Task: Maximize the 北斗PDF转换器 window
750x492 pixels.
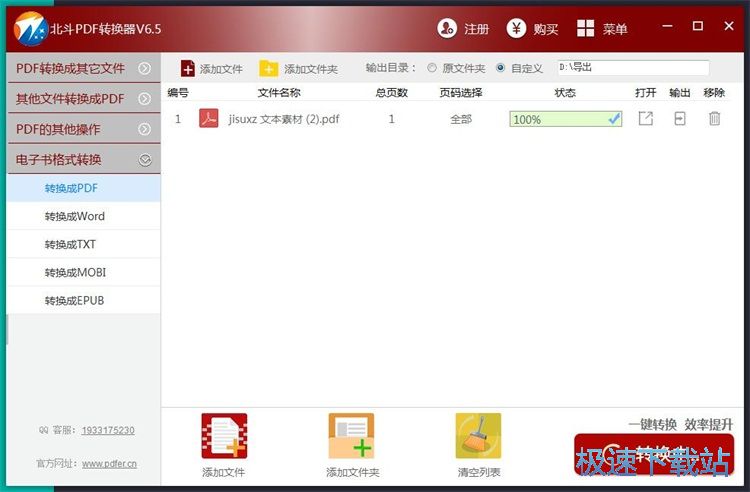Action: click(698, 26)
